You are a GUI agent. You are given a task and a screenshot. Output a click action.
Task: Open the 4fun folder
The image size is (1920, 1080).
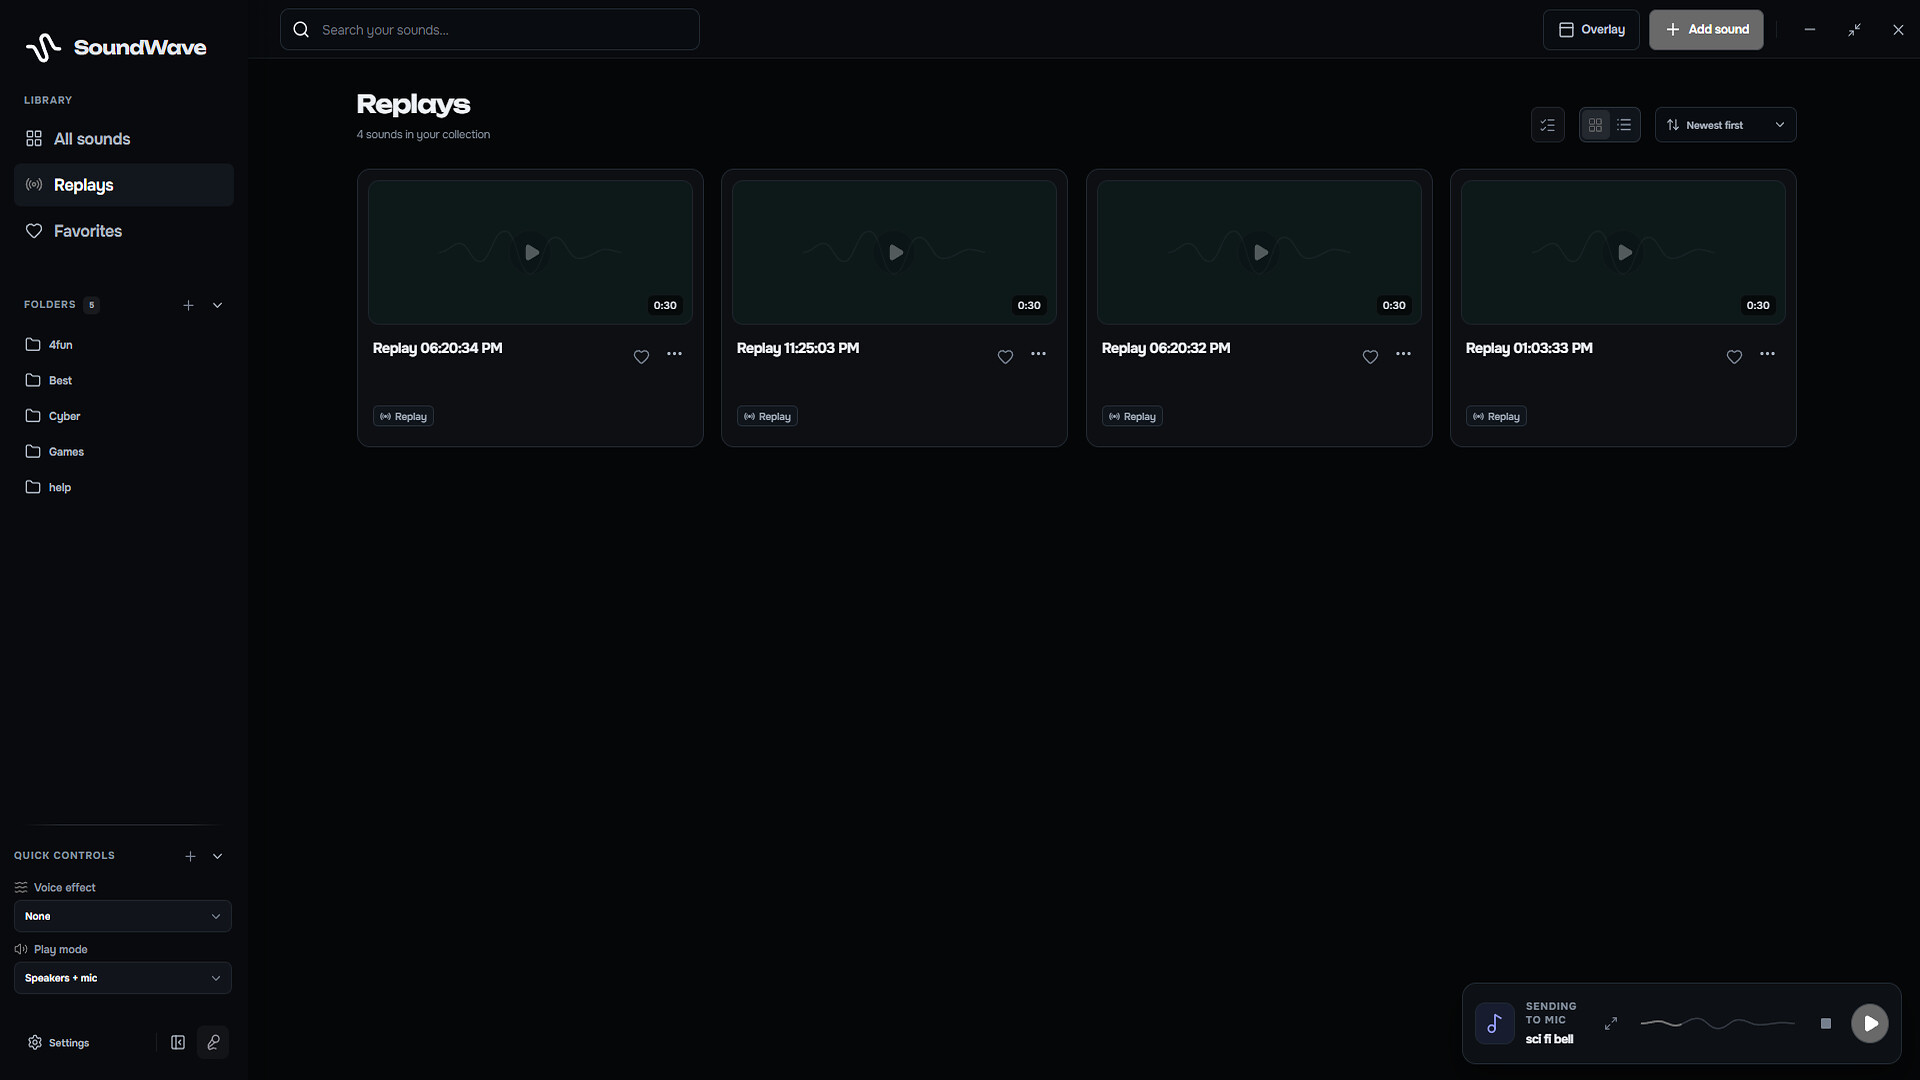pos(124,345)
